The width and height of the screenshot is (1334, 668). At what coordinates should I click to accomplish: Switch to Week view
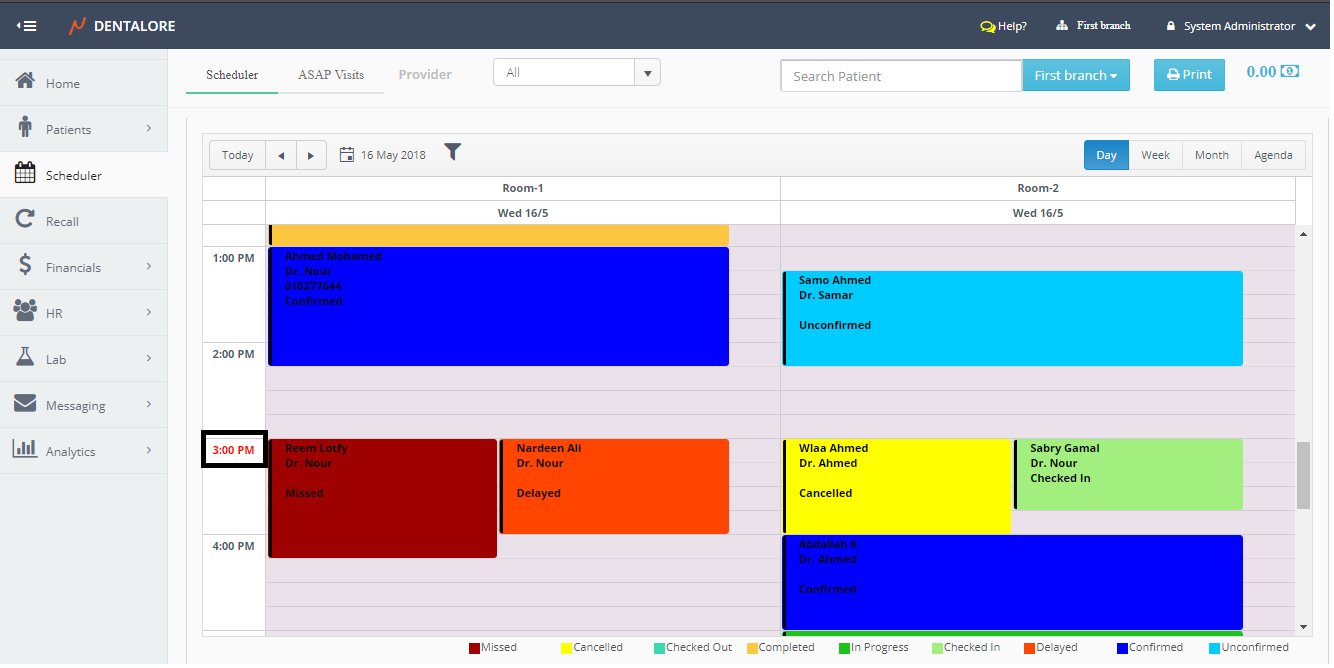point(1155,155)
